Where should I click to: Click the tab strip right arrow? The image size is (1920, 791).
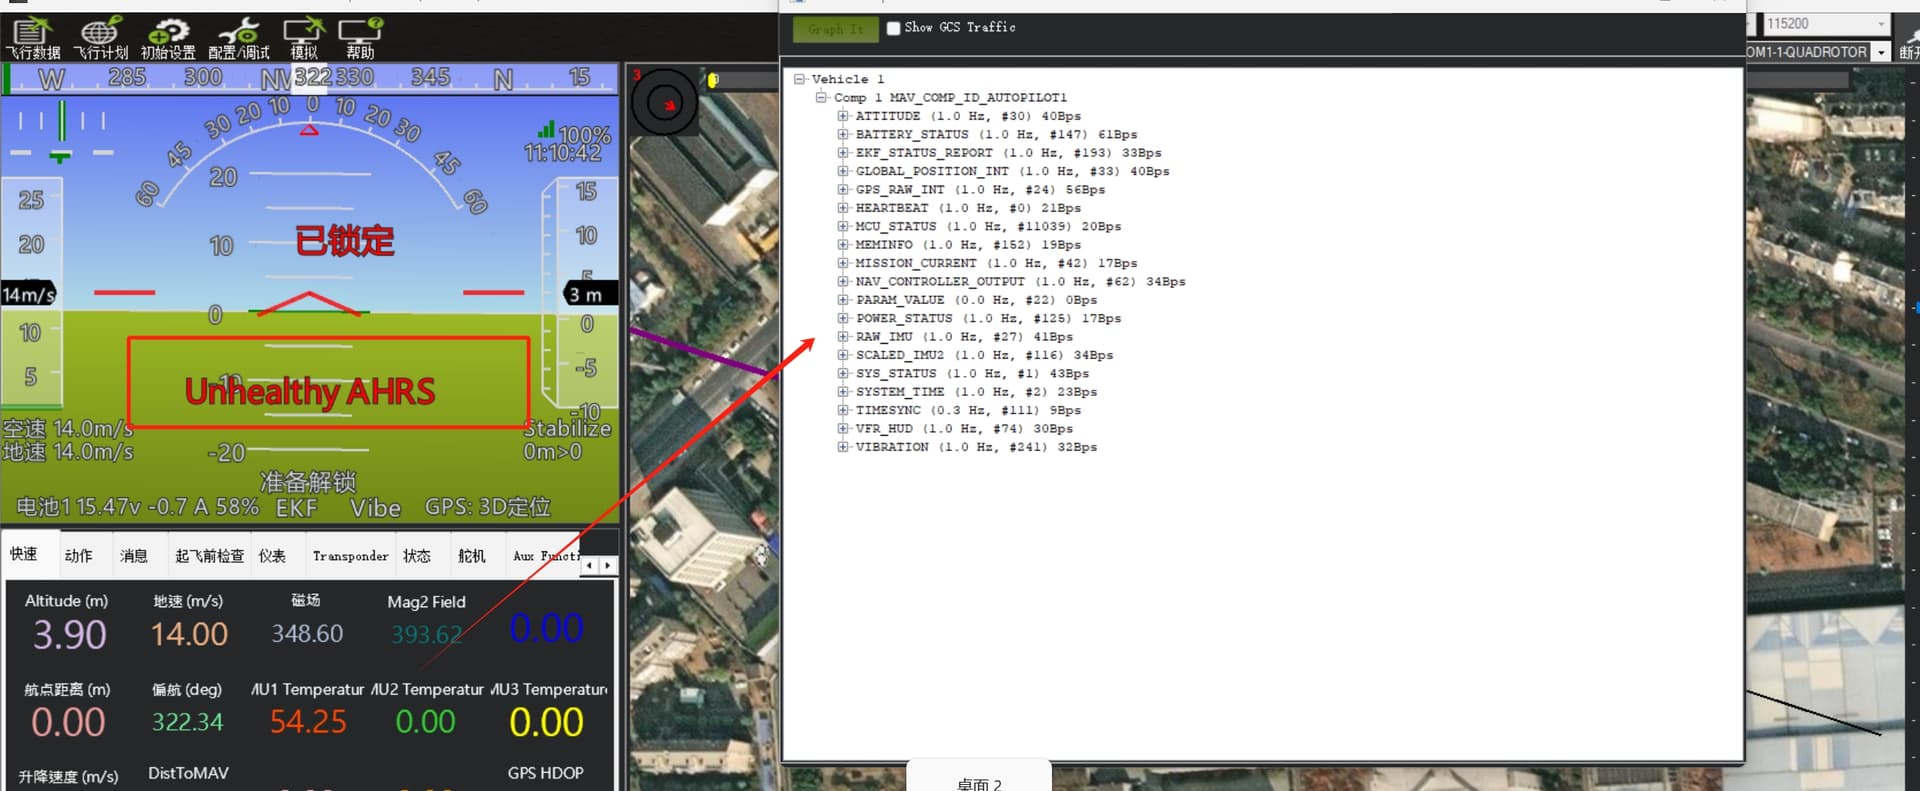[607, 565]
